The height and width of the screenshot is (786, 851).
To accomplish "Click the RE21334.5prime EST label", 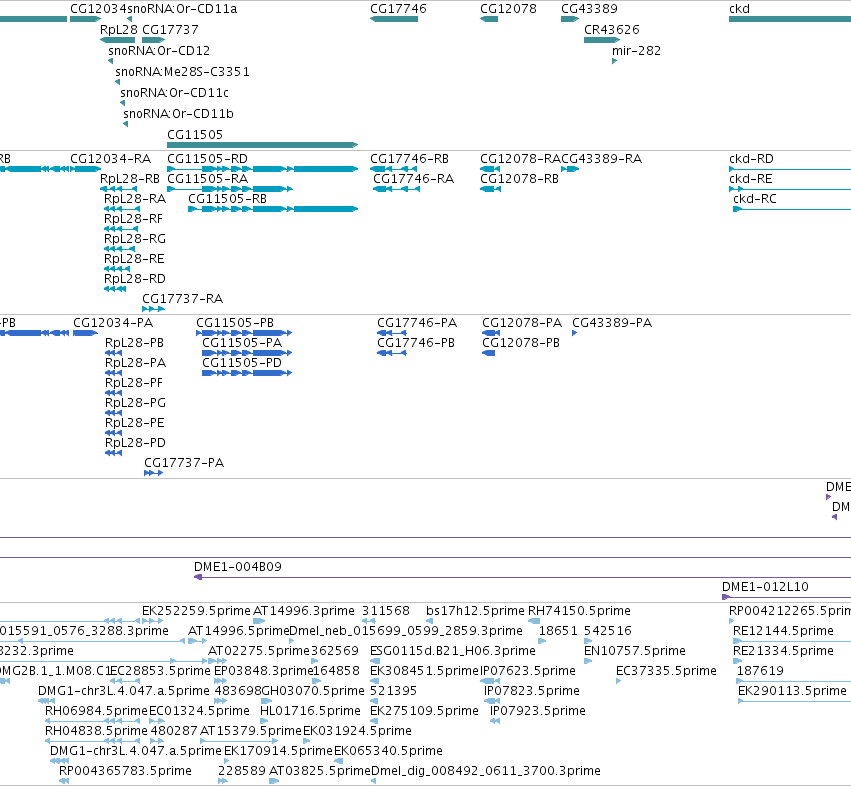I will tap(783, 651).
